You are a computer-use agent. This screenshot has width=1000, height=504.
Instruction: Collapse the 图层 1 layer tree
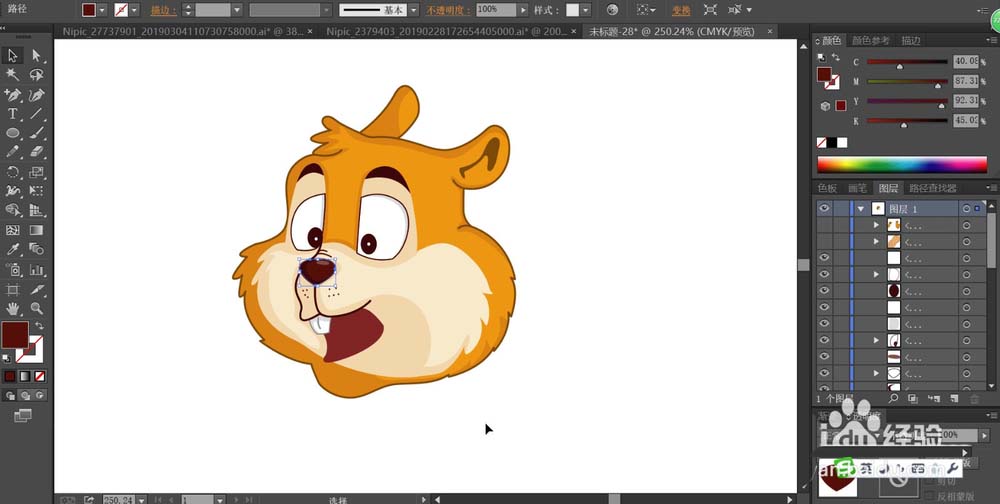860,209
